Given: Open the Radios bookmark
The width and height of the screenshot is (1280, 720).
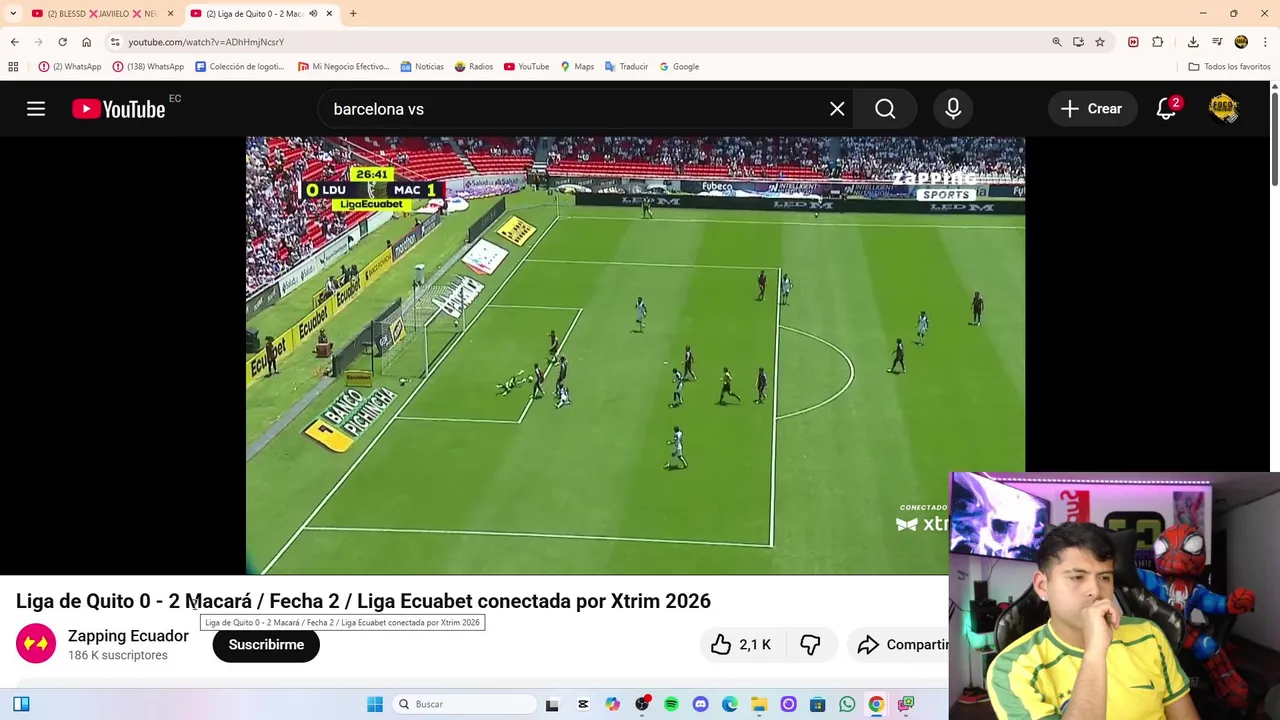Looking at the screenshot, I should click(x=474, y=67).
